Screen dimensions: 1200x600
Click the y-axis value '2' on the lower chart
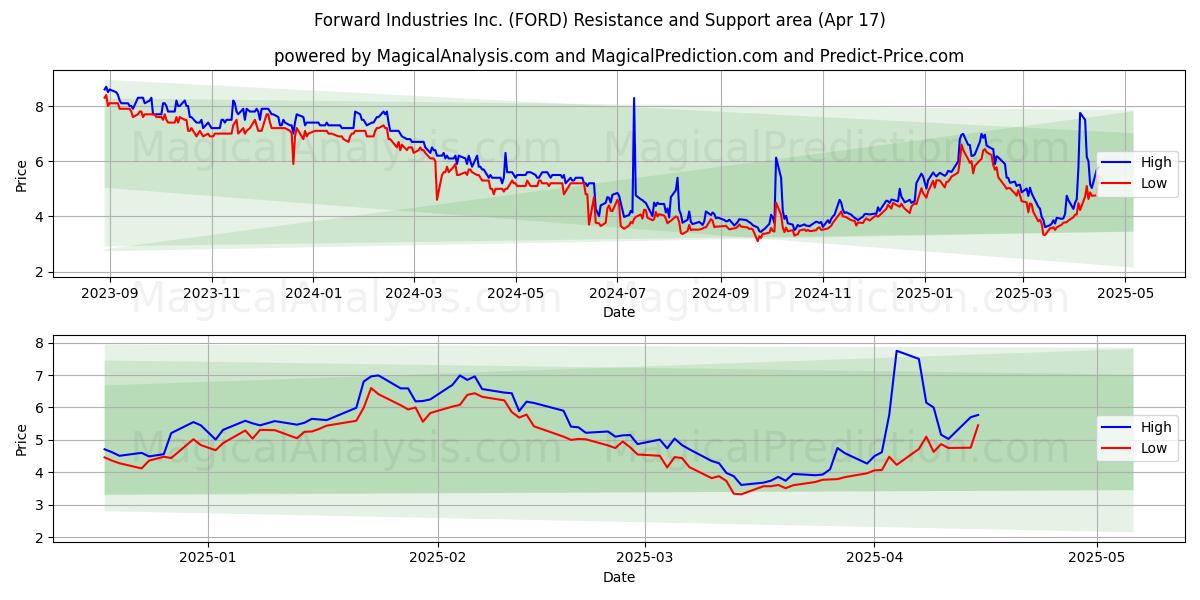[x=41, y=538]
